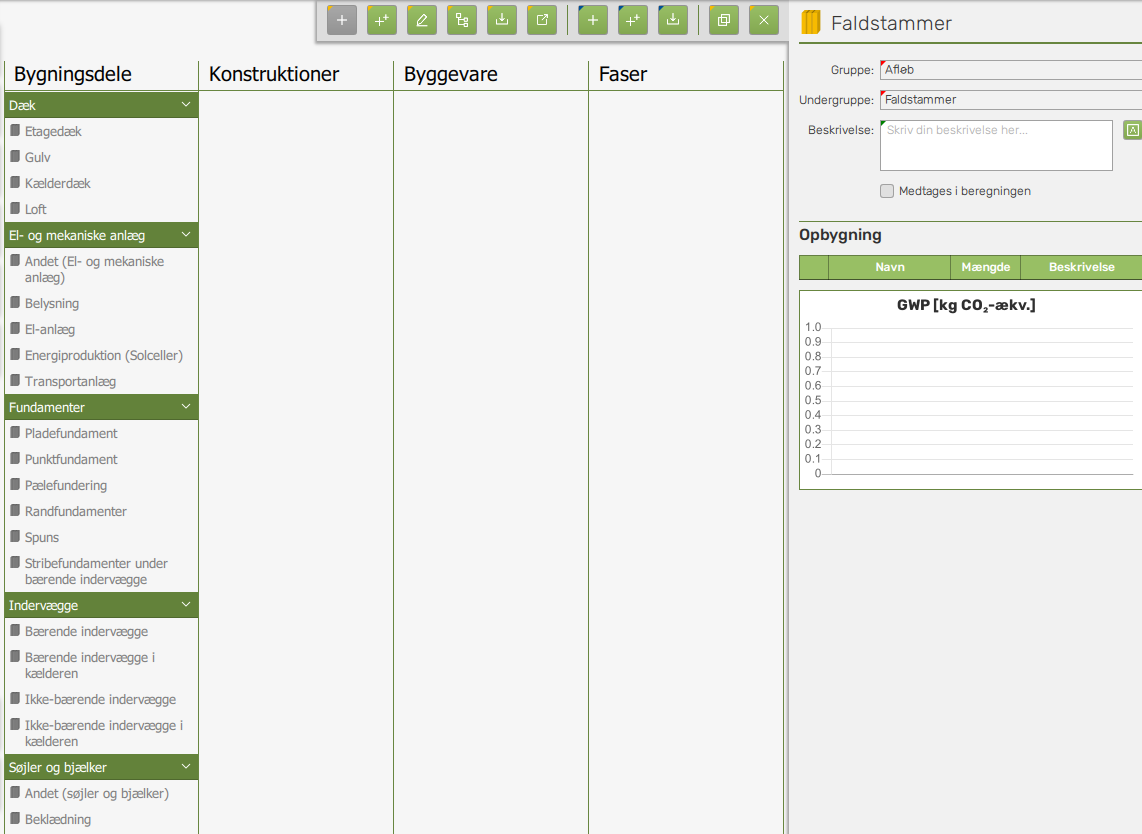Image resolution: width=1142 pixels, height=834 pixels.
Task: Collapse El- og mekaniske anlæg group
Action: [x=185, y=235]
